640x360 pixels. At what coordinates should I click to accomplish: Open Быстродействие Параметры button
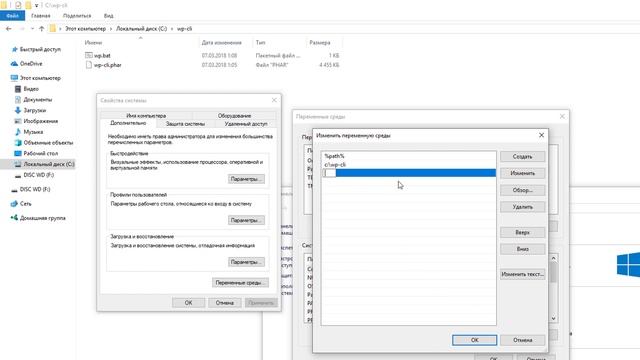(x=246, y=179)
